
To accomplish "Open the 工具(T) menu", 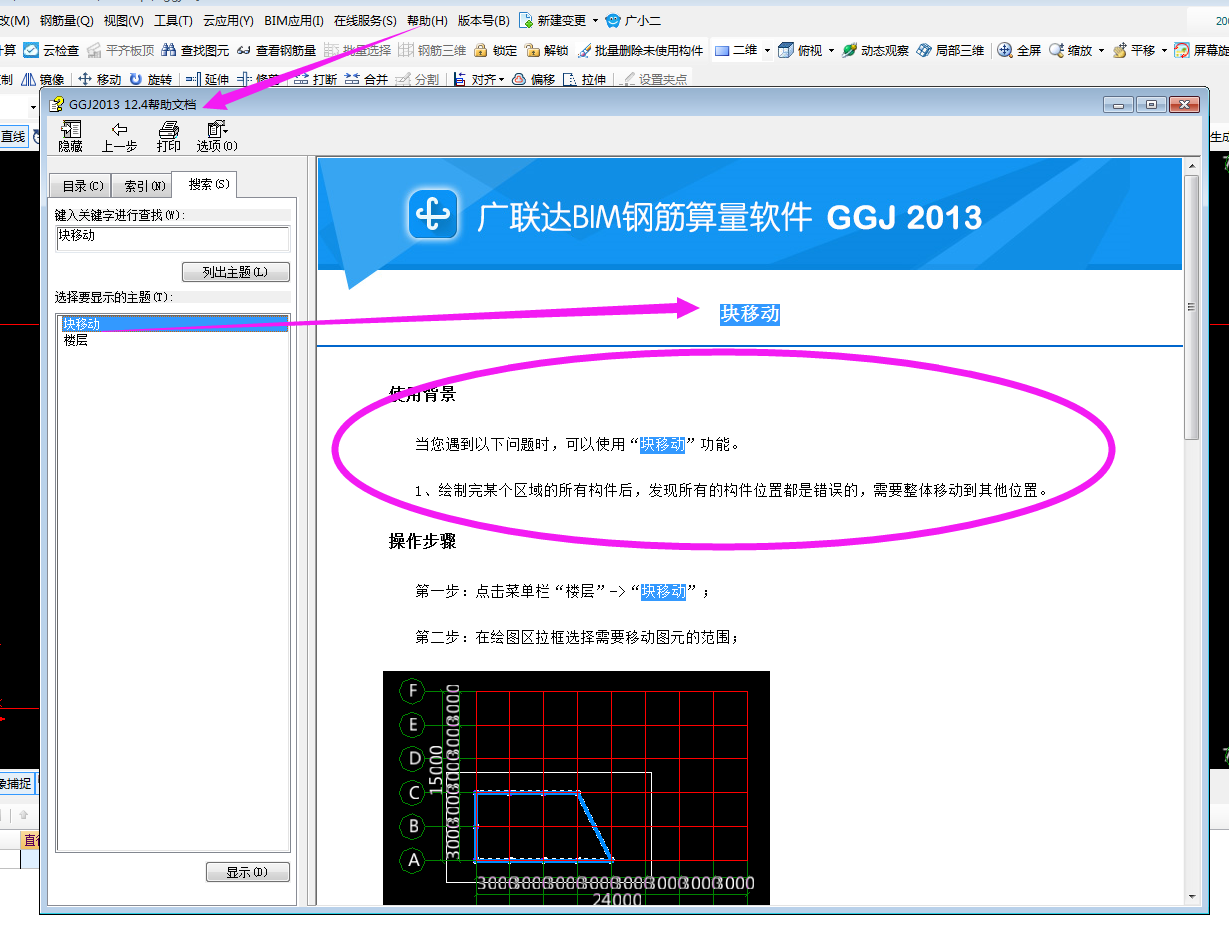I will [173, 20].
